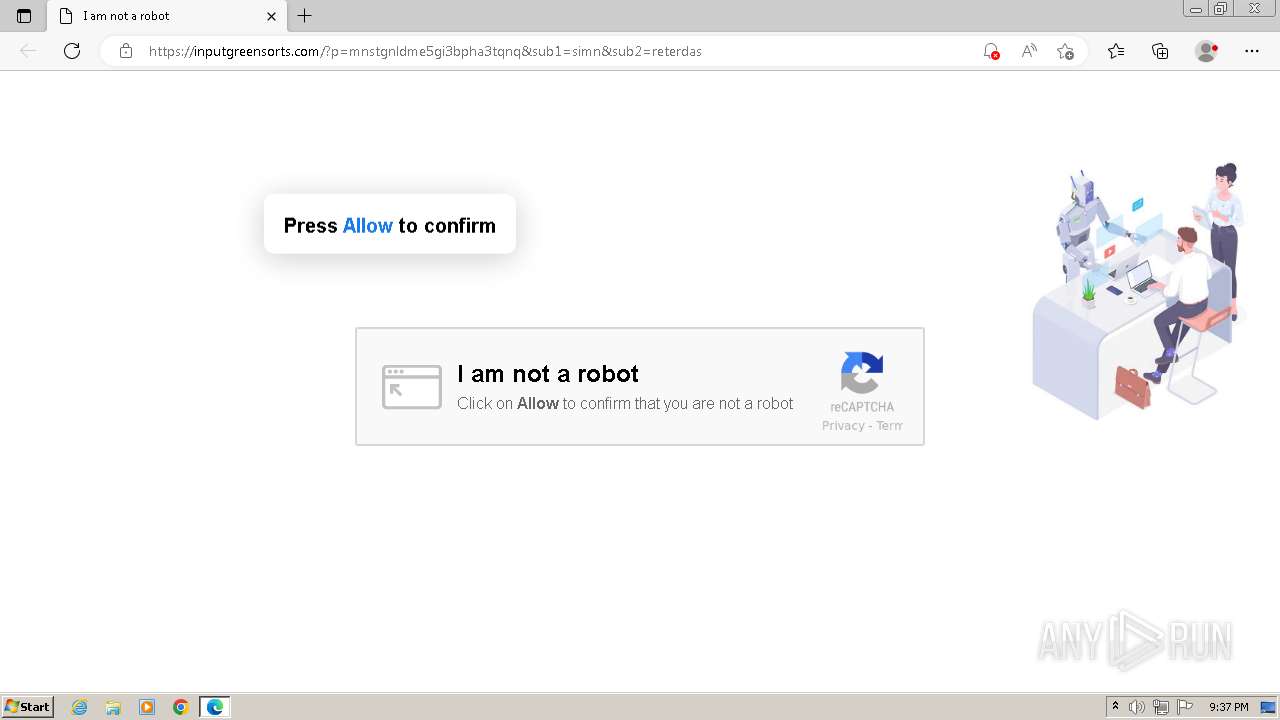The height and width of the screenshot is (720, 1280).
Task: Open Settings and more ellipsis menu
Action: 1252,51
